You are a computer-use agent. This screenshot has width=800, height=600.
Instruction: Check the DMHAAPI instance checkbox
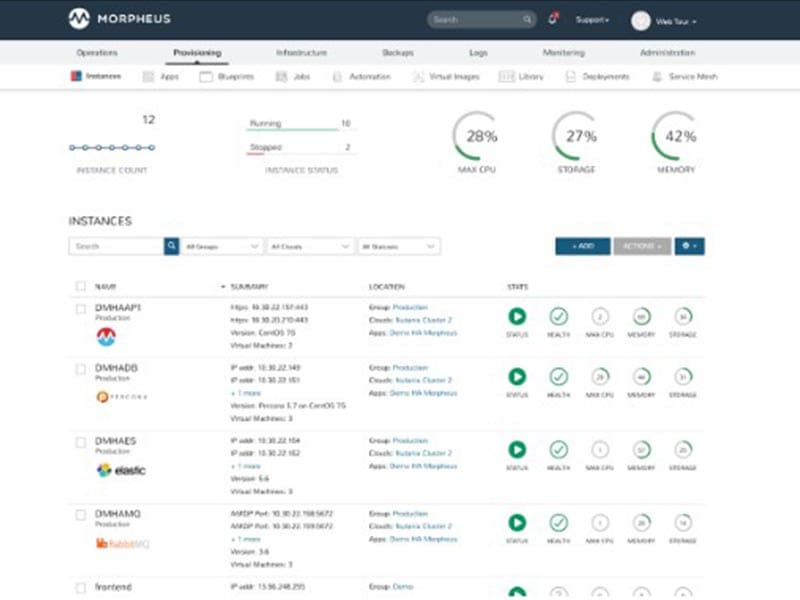click(81, 308)
